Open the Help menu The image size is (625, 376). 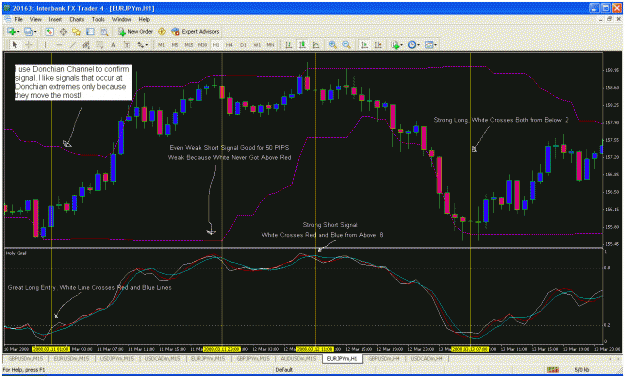pyautogui.click(x=144, y=19)
